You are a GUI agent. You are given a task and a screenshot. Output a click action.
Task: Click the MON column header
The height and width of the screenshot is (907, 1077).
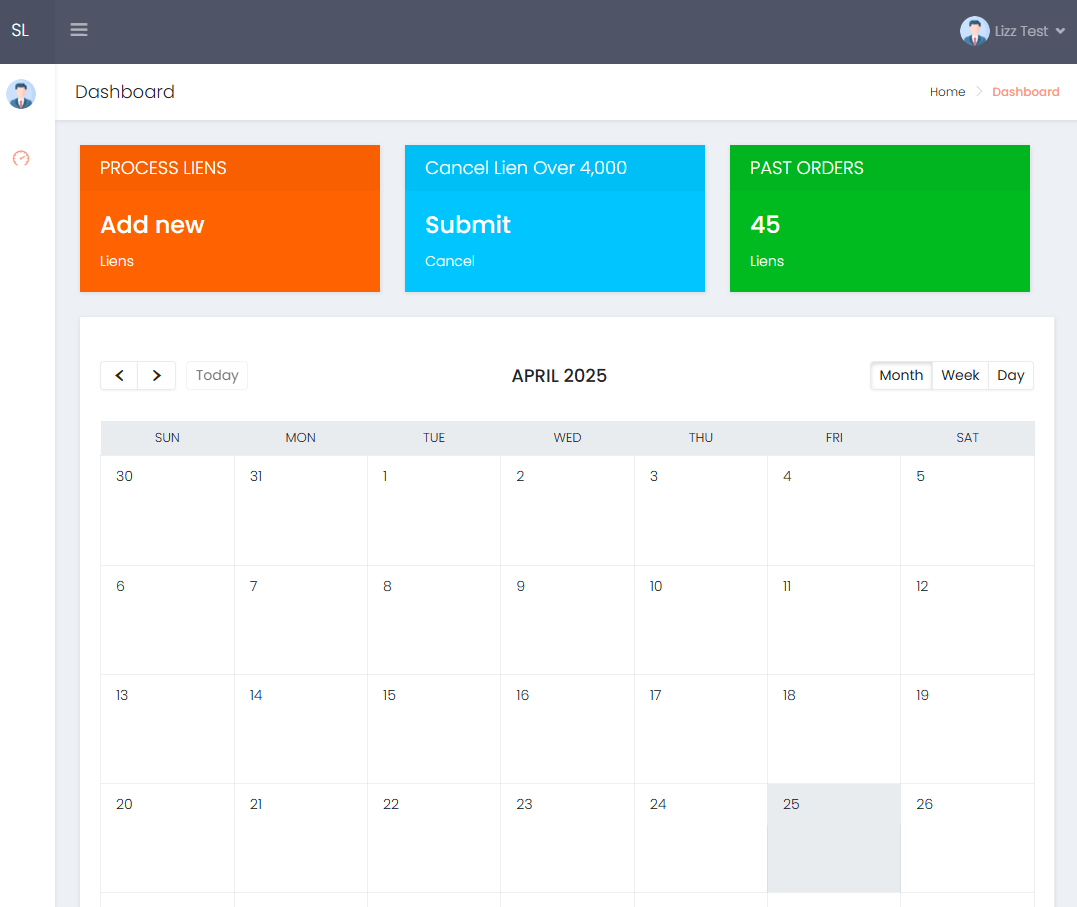pyautogui.click(x=301, y=438)
